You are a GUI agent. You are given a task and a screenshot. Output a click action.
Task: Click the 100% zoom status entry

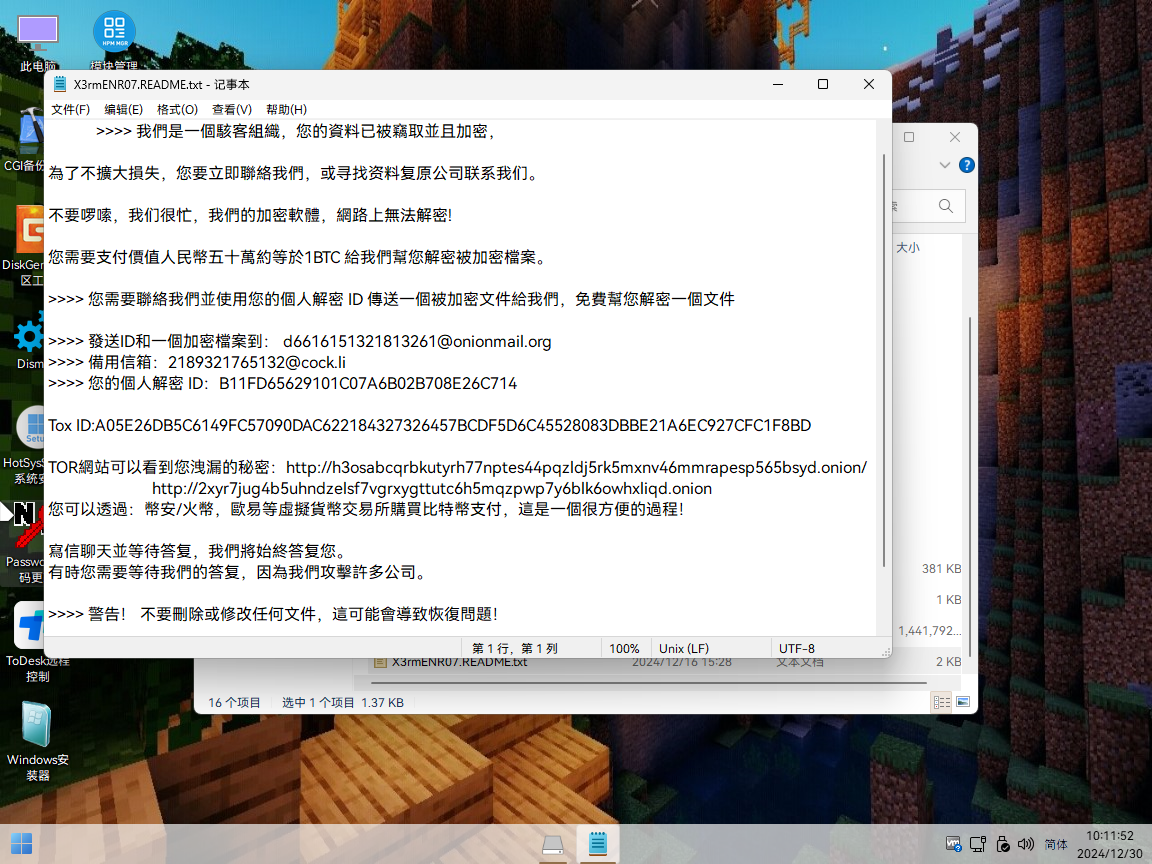point(624,649)
